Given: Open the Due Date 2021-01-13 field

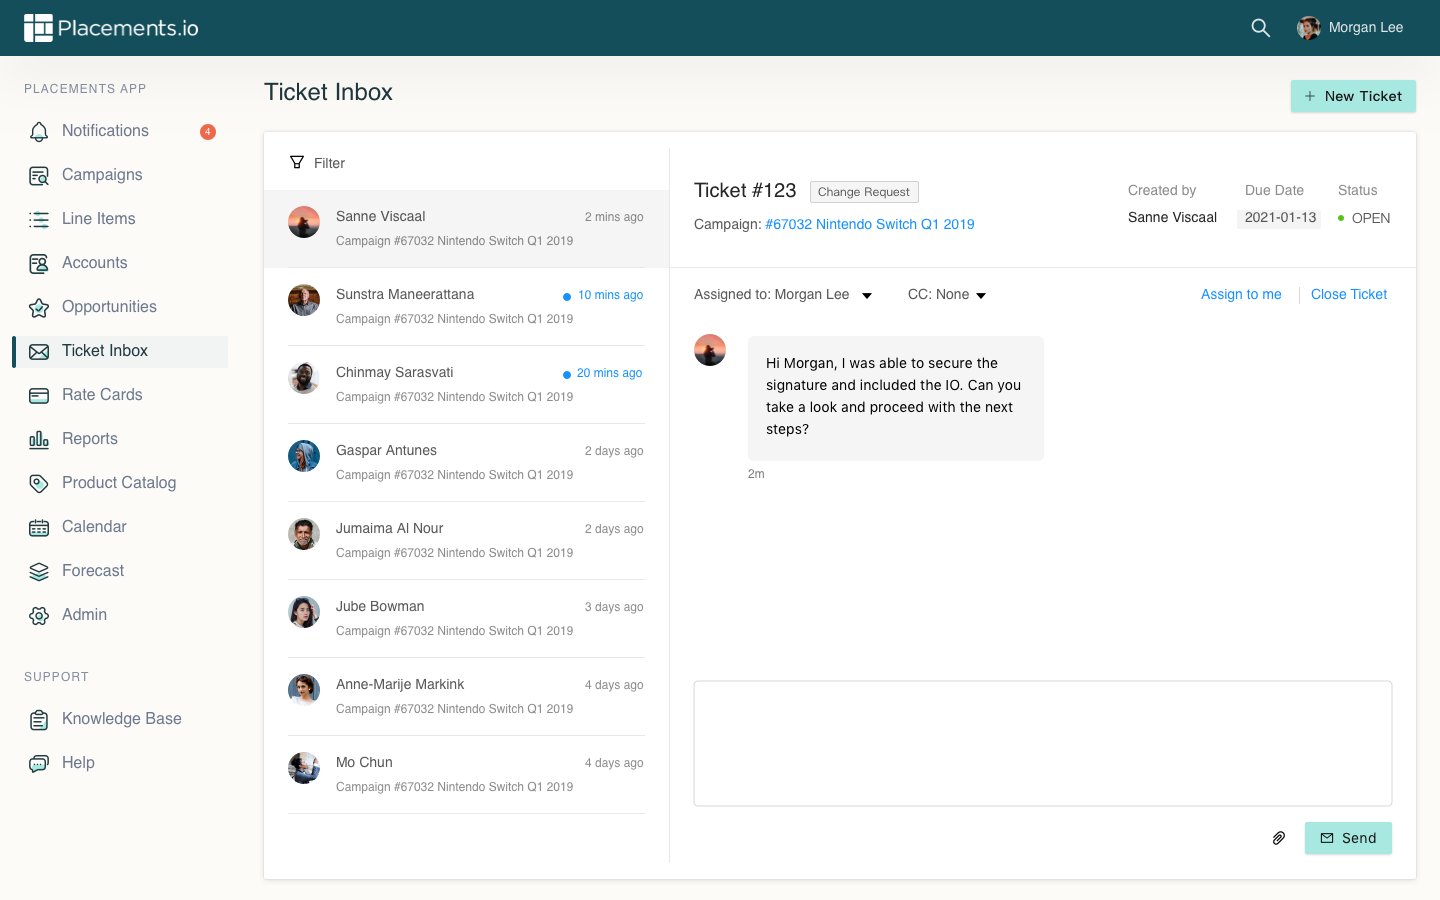Looking at the screenshot, I should 1279,218.
